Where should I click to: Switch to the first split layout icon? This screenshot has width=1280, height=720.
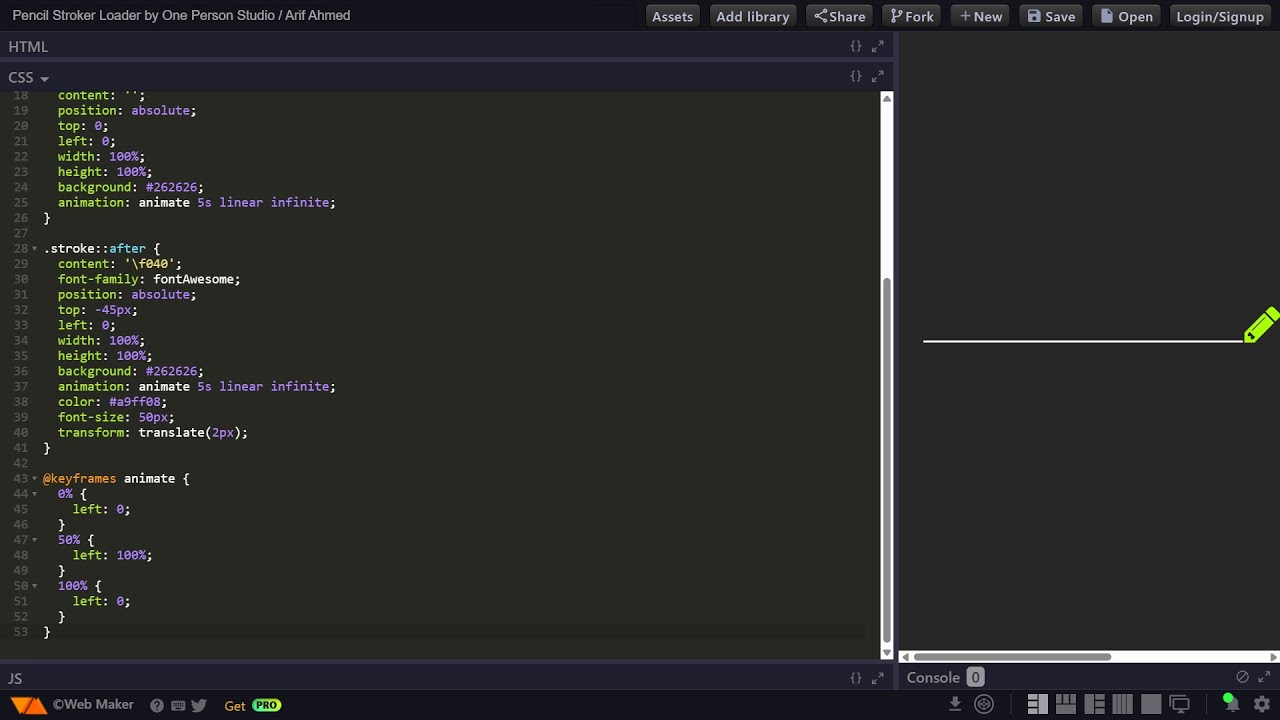1037,704
